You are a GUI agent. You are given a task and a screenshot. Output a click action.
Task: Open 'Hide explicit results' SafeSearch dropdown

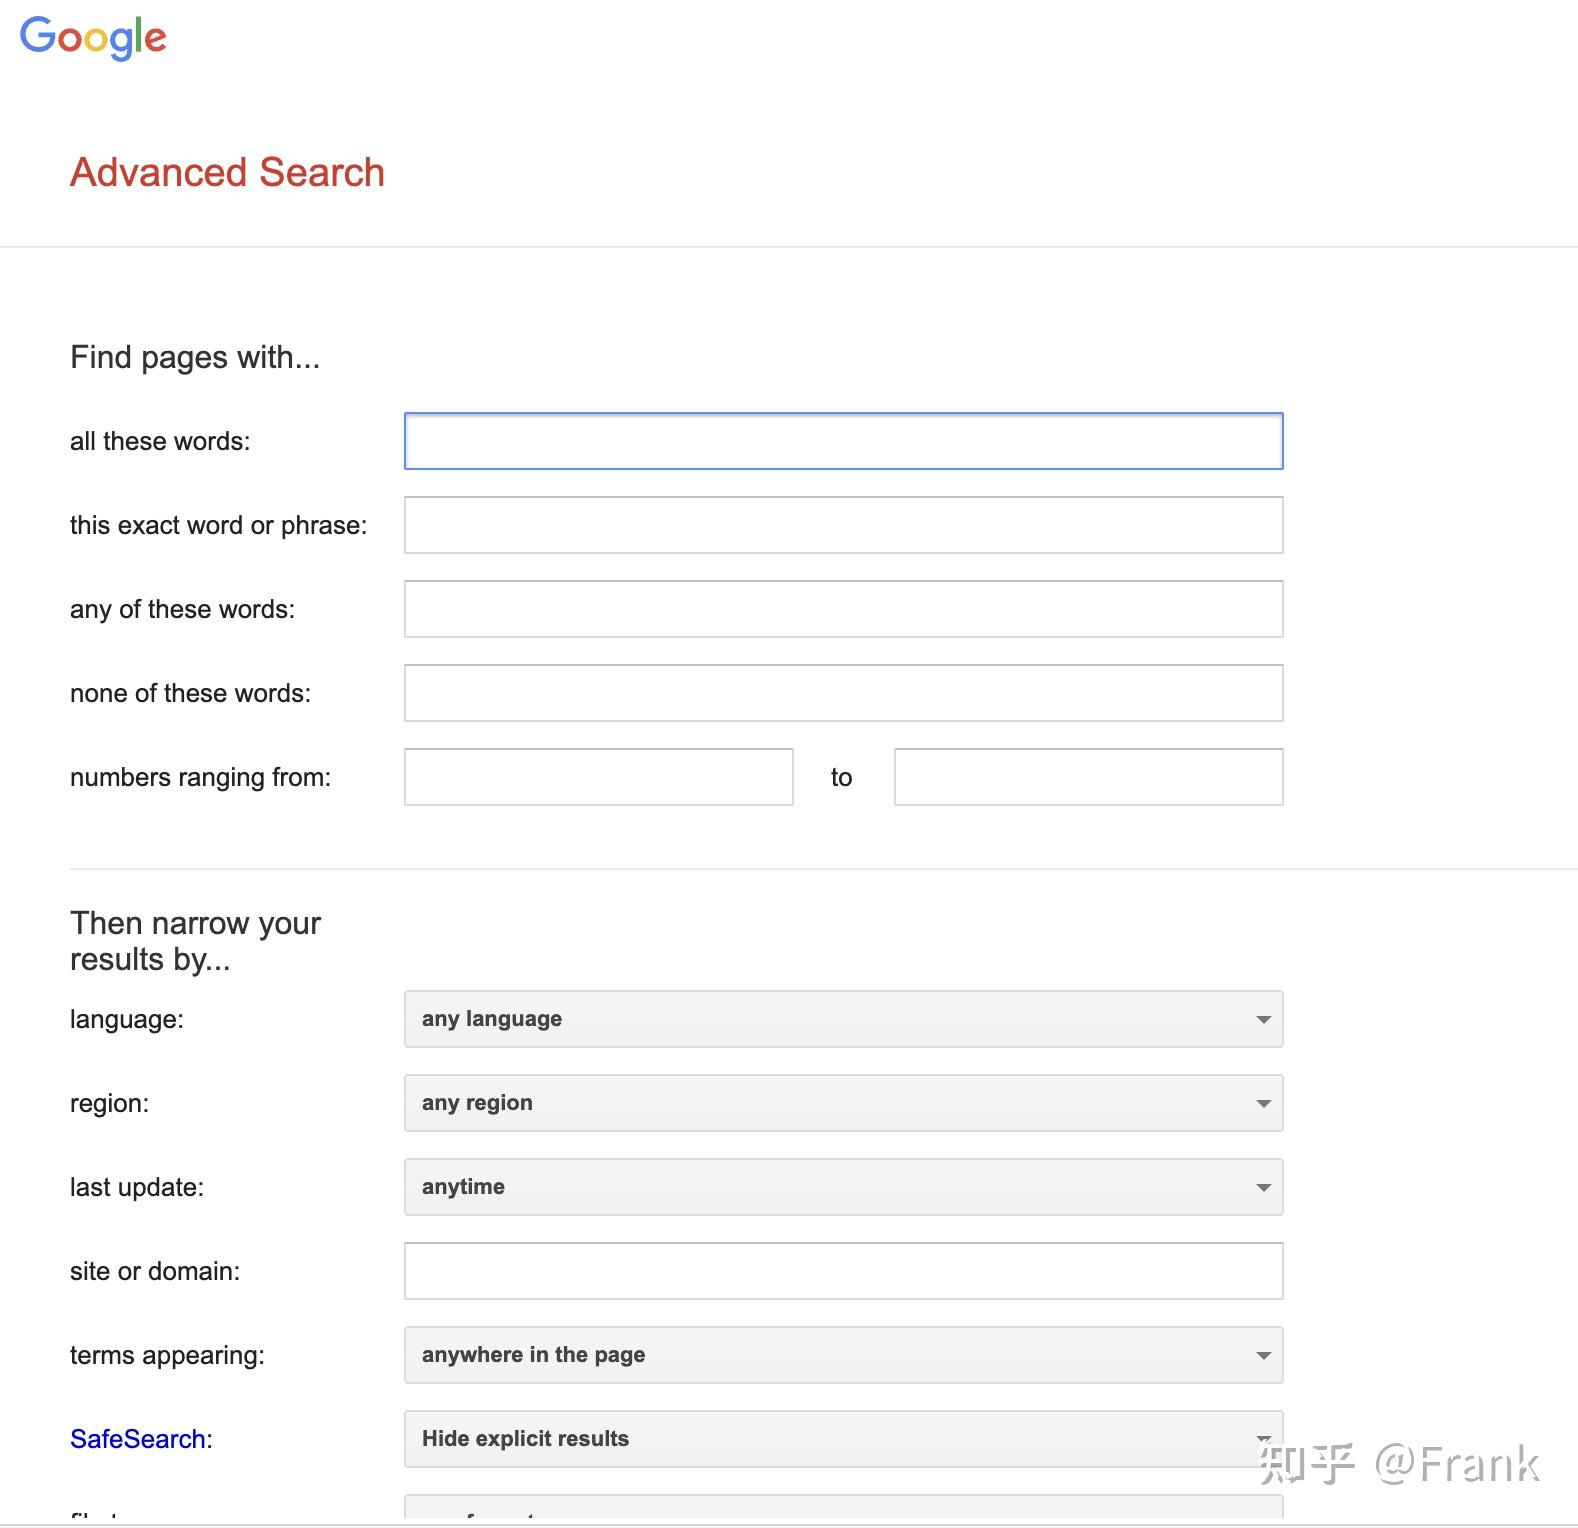click(x=843, y=1439)
